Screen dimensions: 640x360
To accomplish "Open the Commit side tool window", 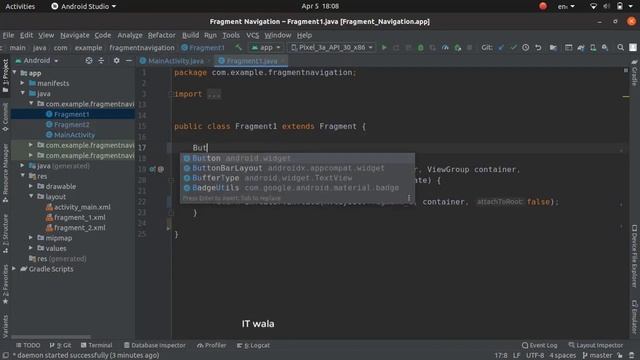I will coord(5,117).
